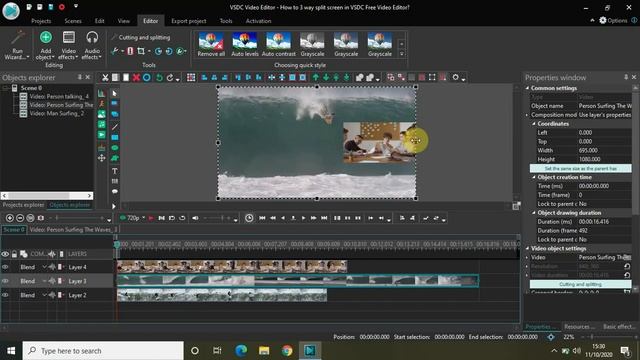Open the Activation tab

(x=258, y=21)
